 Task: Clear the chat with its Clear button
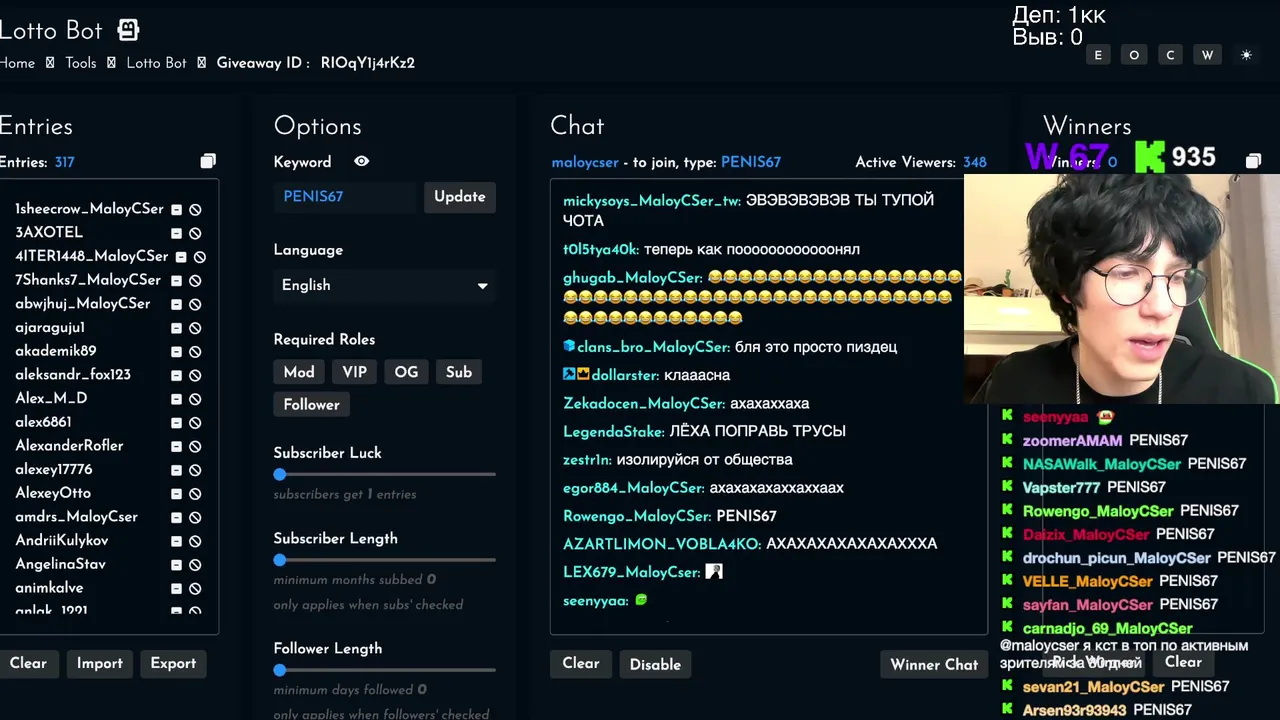point(581,664)
